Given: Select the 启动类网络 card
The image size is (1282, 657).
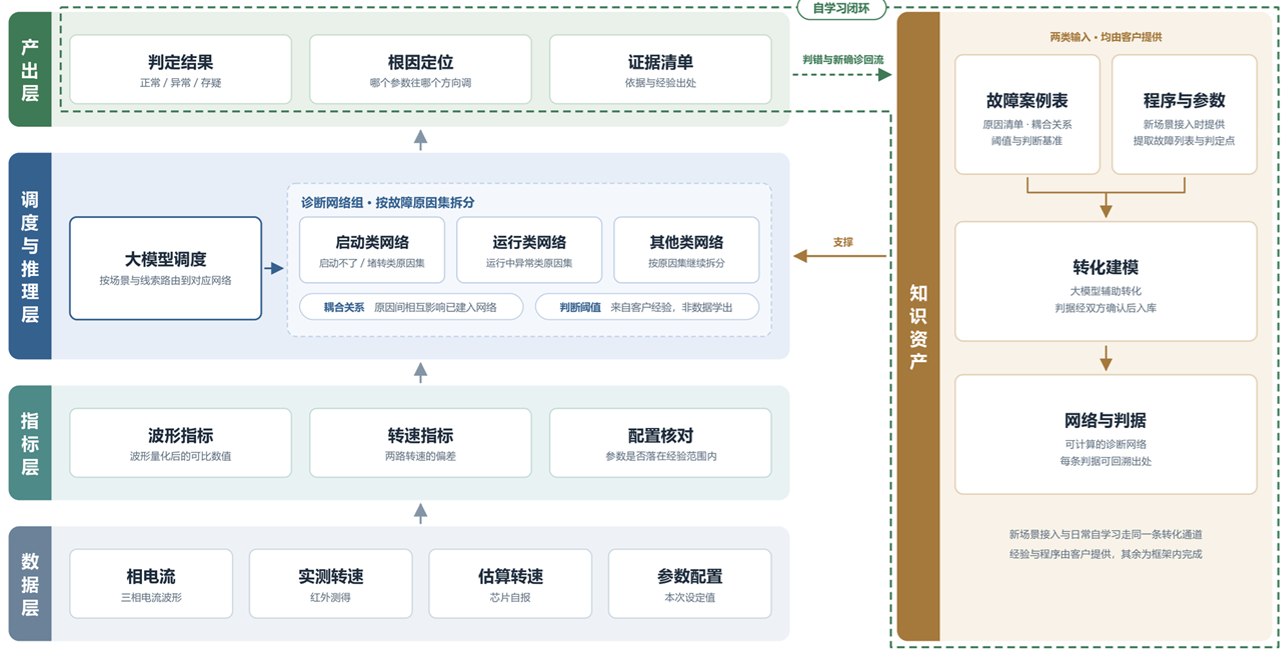Looking at the screenshot, I should pos(372,250).
